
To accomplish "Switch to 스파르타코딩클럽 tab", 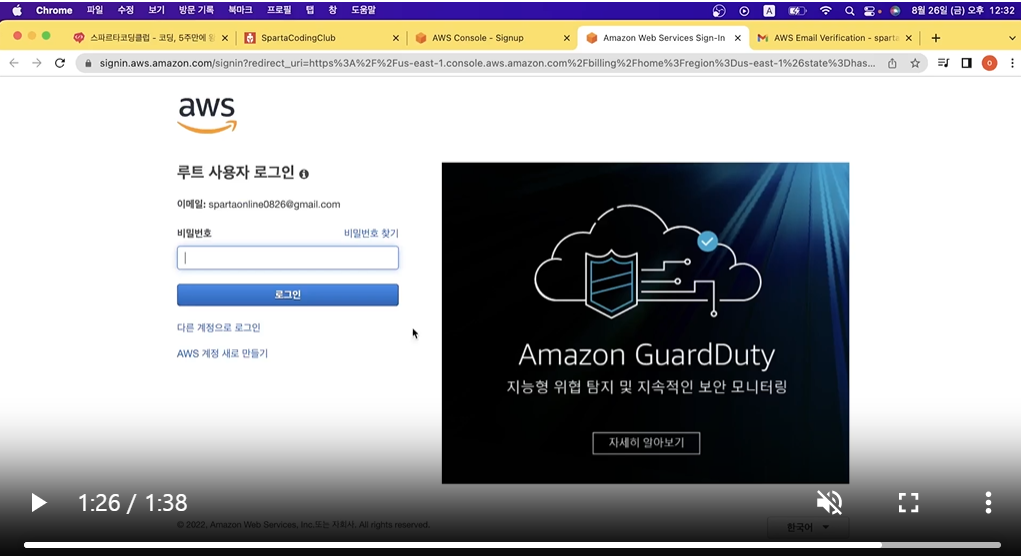I will pyautogui.click(x=150, y=38).
